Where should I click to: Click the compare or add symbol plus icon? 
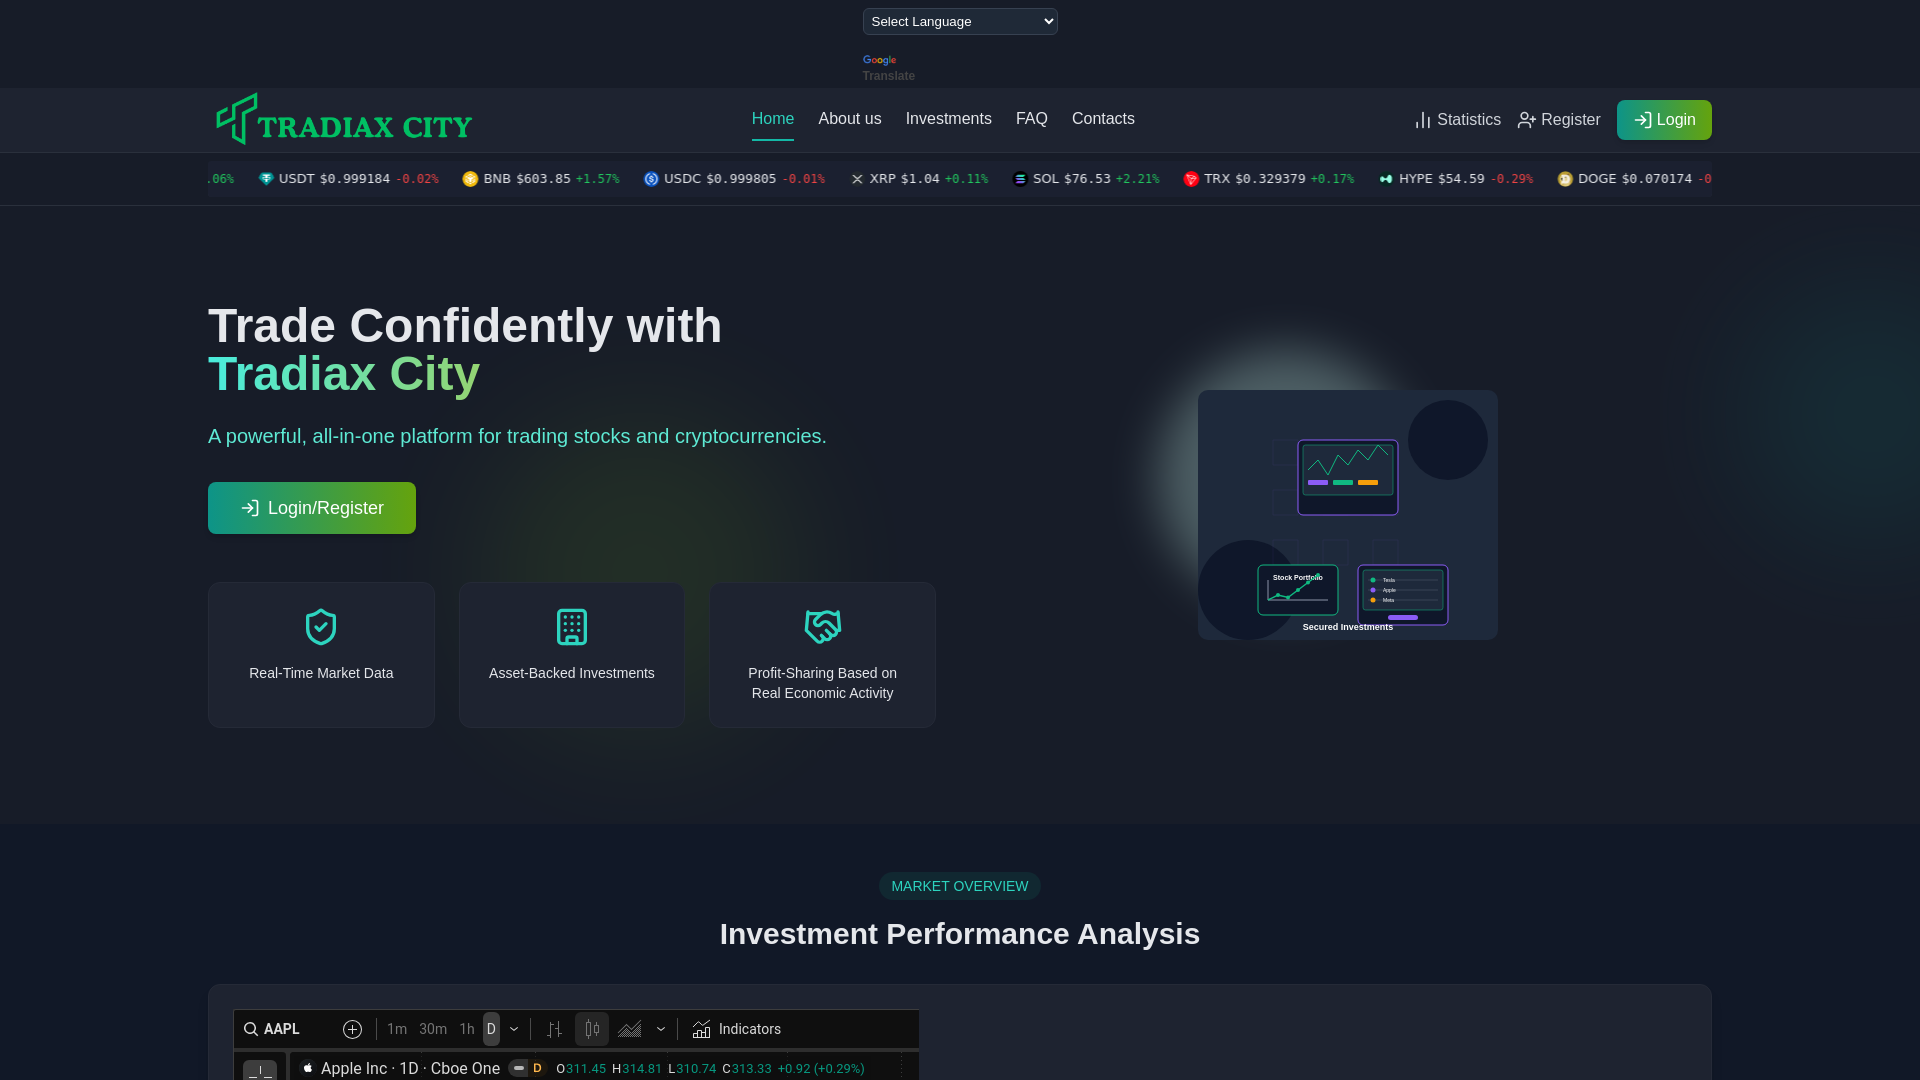[352, 1029]
